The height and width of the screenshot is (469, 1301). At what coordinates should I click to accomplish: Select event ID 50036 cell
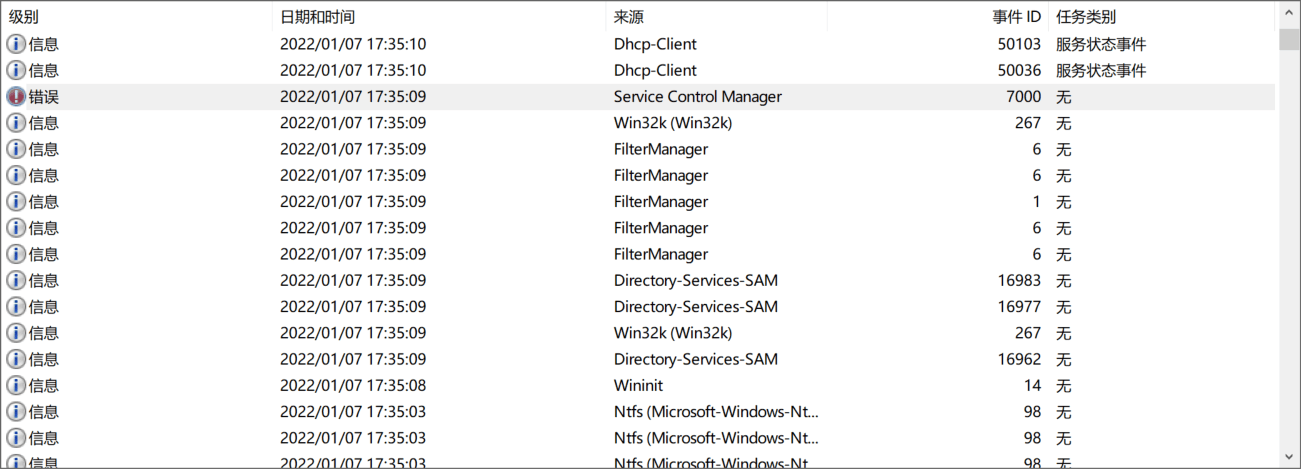[x=1019, y=70]
